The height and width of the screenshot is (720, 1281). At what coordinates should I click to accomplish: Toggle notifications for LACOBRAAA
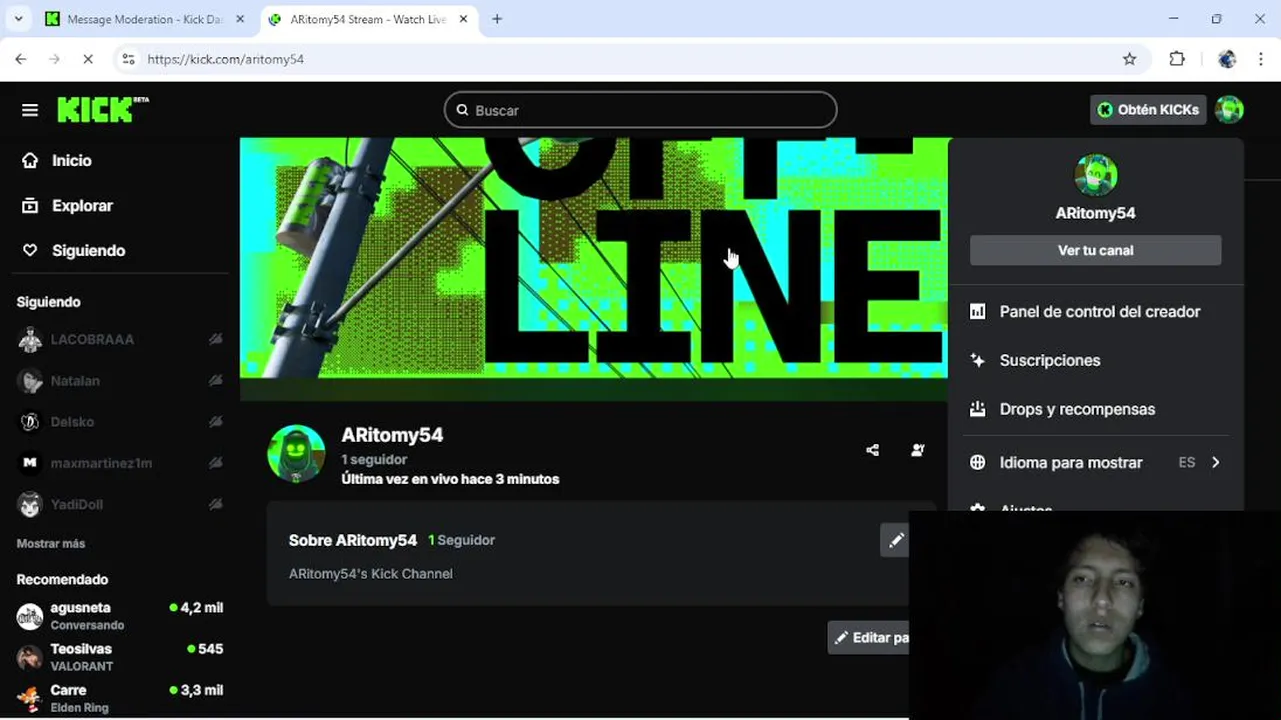coord(215,339)
